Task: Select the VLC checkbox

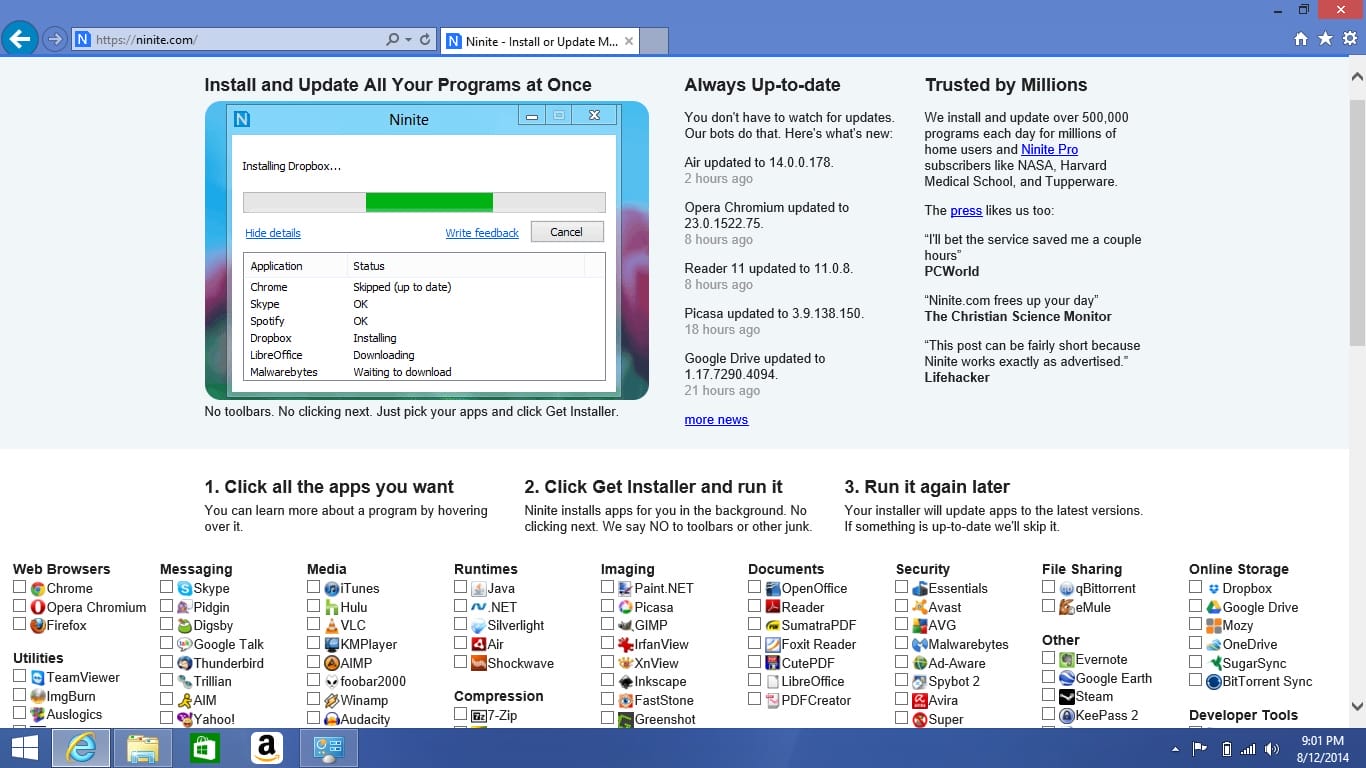Action: click(x=314, y=625)
